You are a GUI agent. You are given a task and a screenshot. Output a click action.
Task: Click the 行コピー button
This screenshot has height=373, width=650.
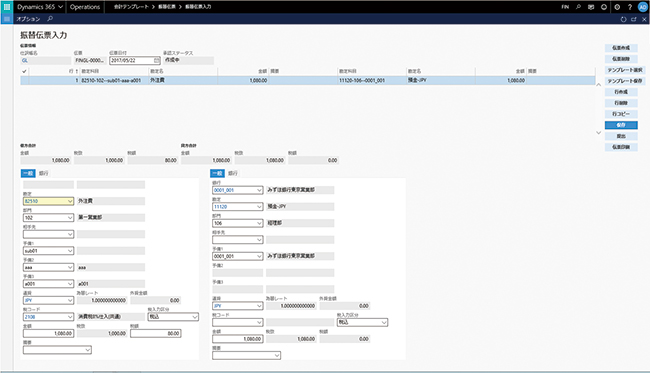point(621,114)
